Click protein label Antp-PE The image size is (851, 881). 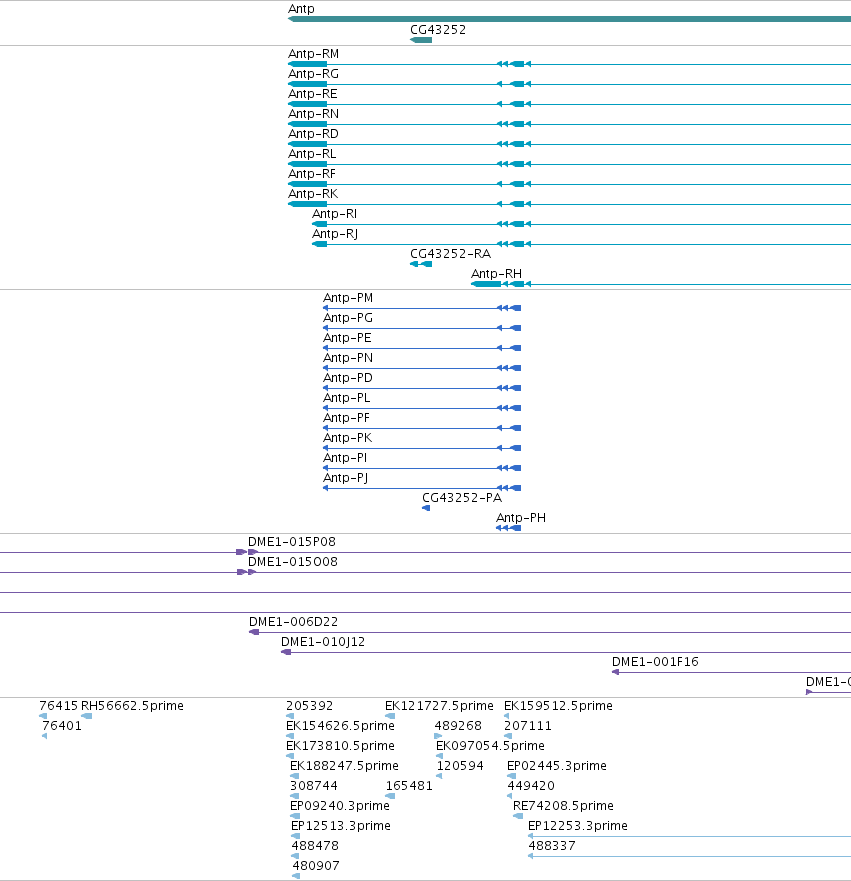tap(347, 338)
